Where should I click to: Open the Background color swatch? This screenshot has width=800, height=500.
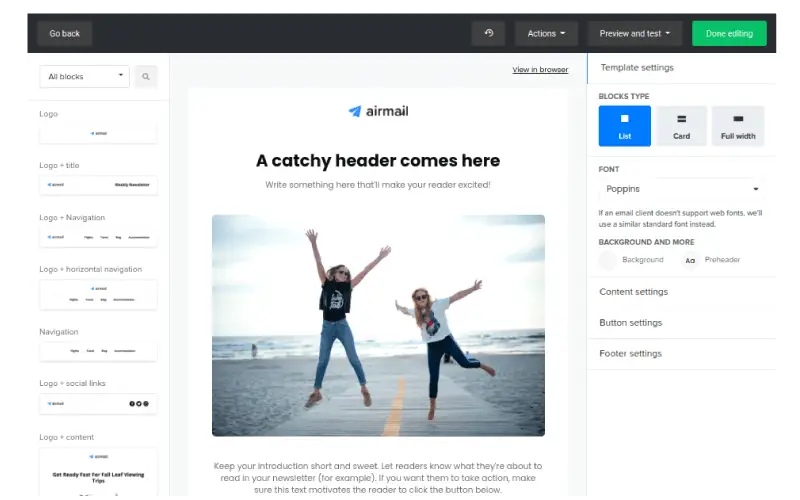[x=608, y=260]
